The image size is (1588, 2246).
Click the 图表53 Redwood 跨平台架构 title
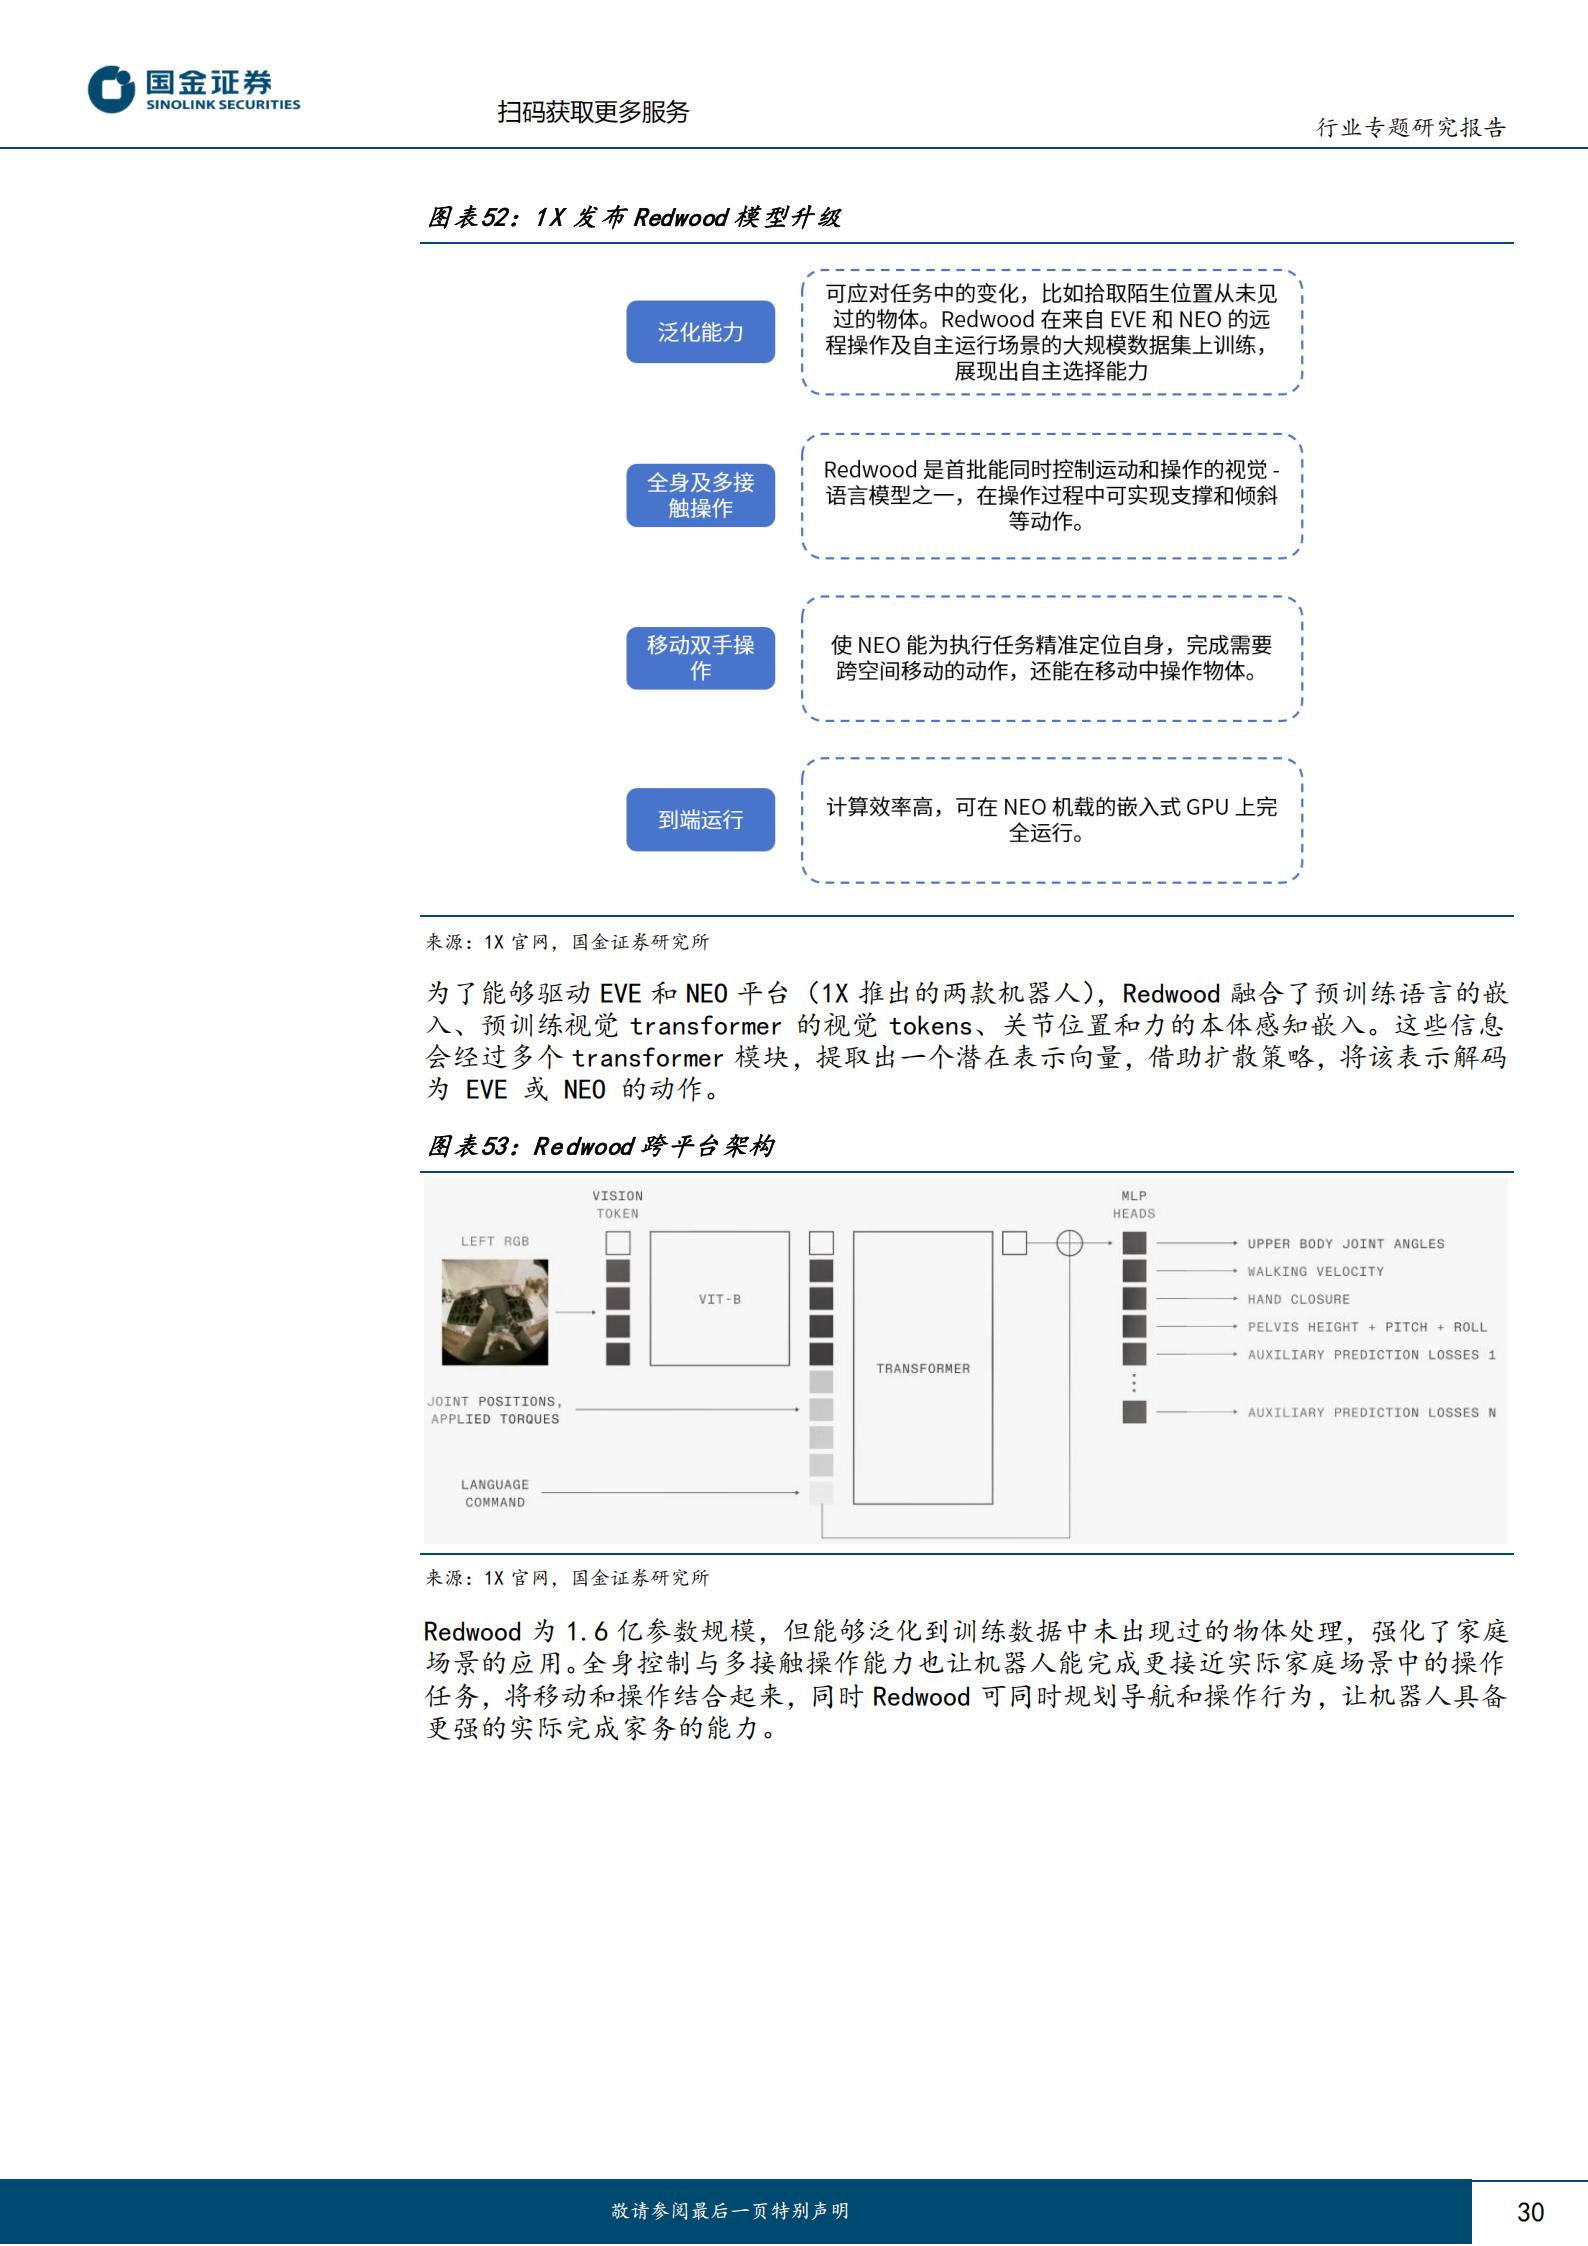(600, 1146)
